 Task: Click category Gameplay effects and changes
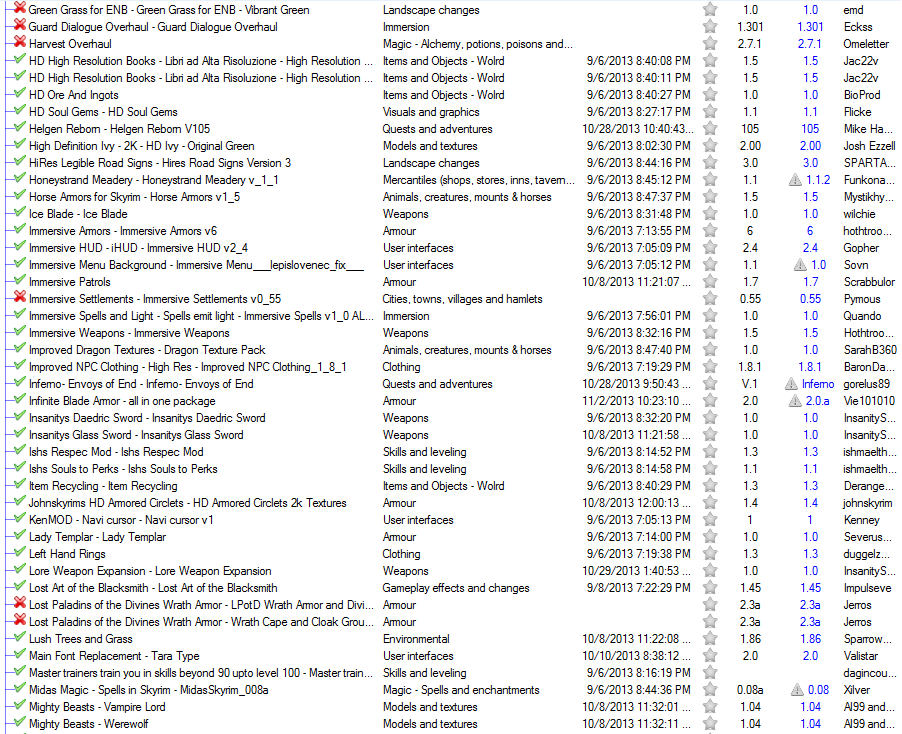pyautogui.click(x=456, y=588)
